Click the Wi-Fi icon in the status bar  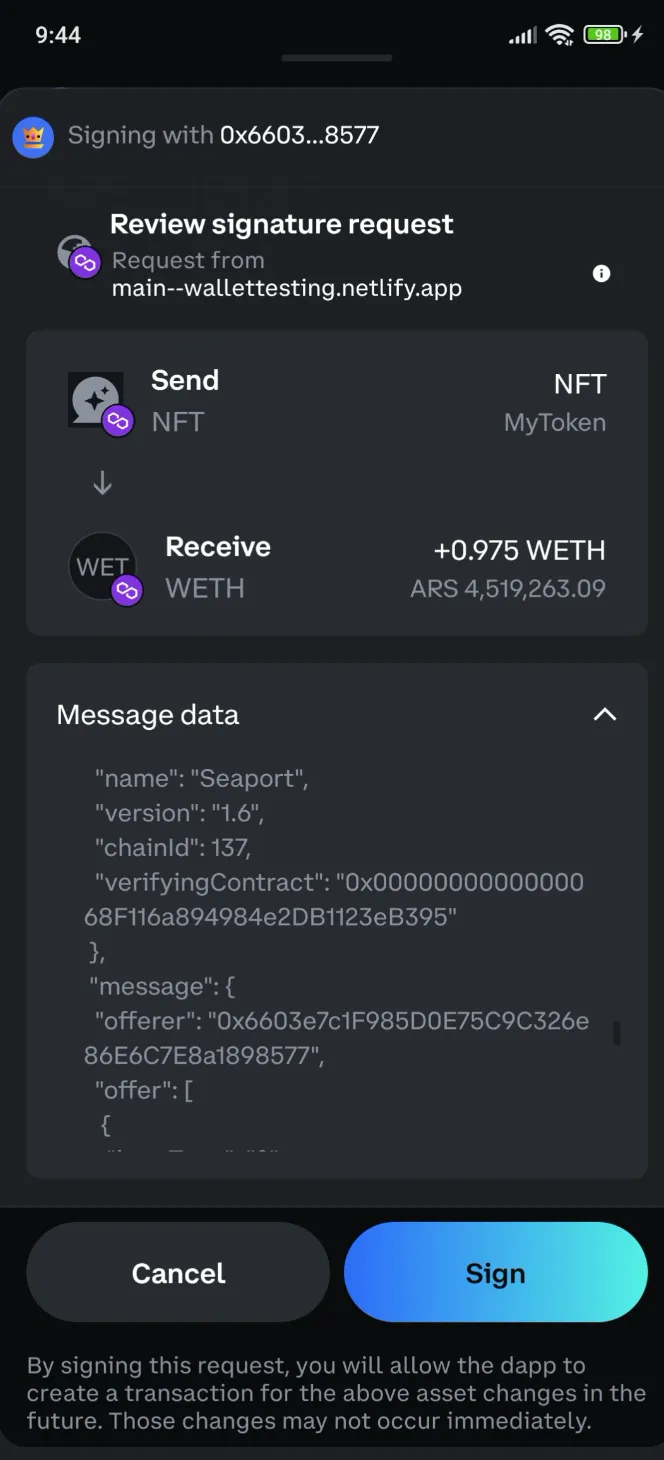click(559, 34)
